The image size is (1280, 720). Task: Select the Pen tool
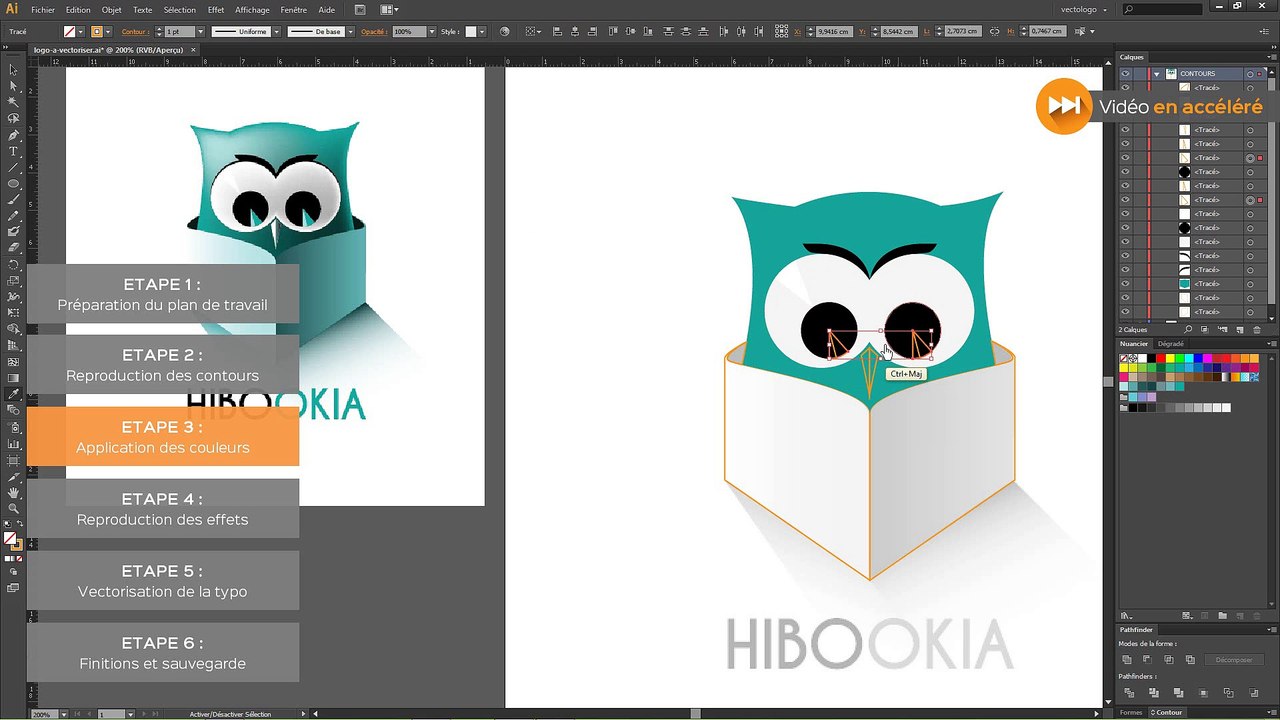[x=13, y=135]
